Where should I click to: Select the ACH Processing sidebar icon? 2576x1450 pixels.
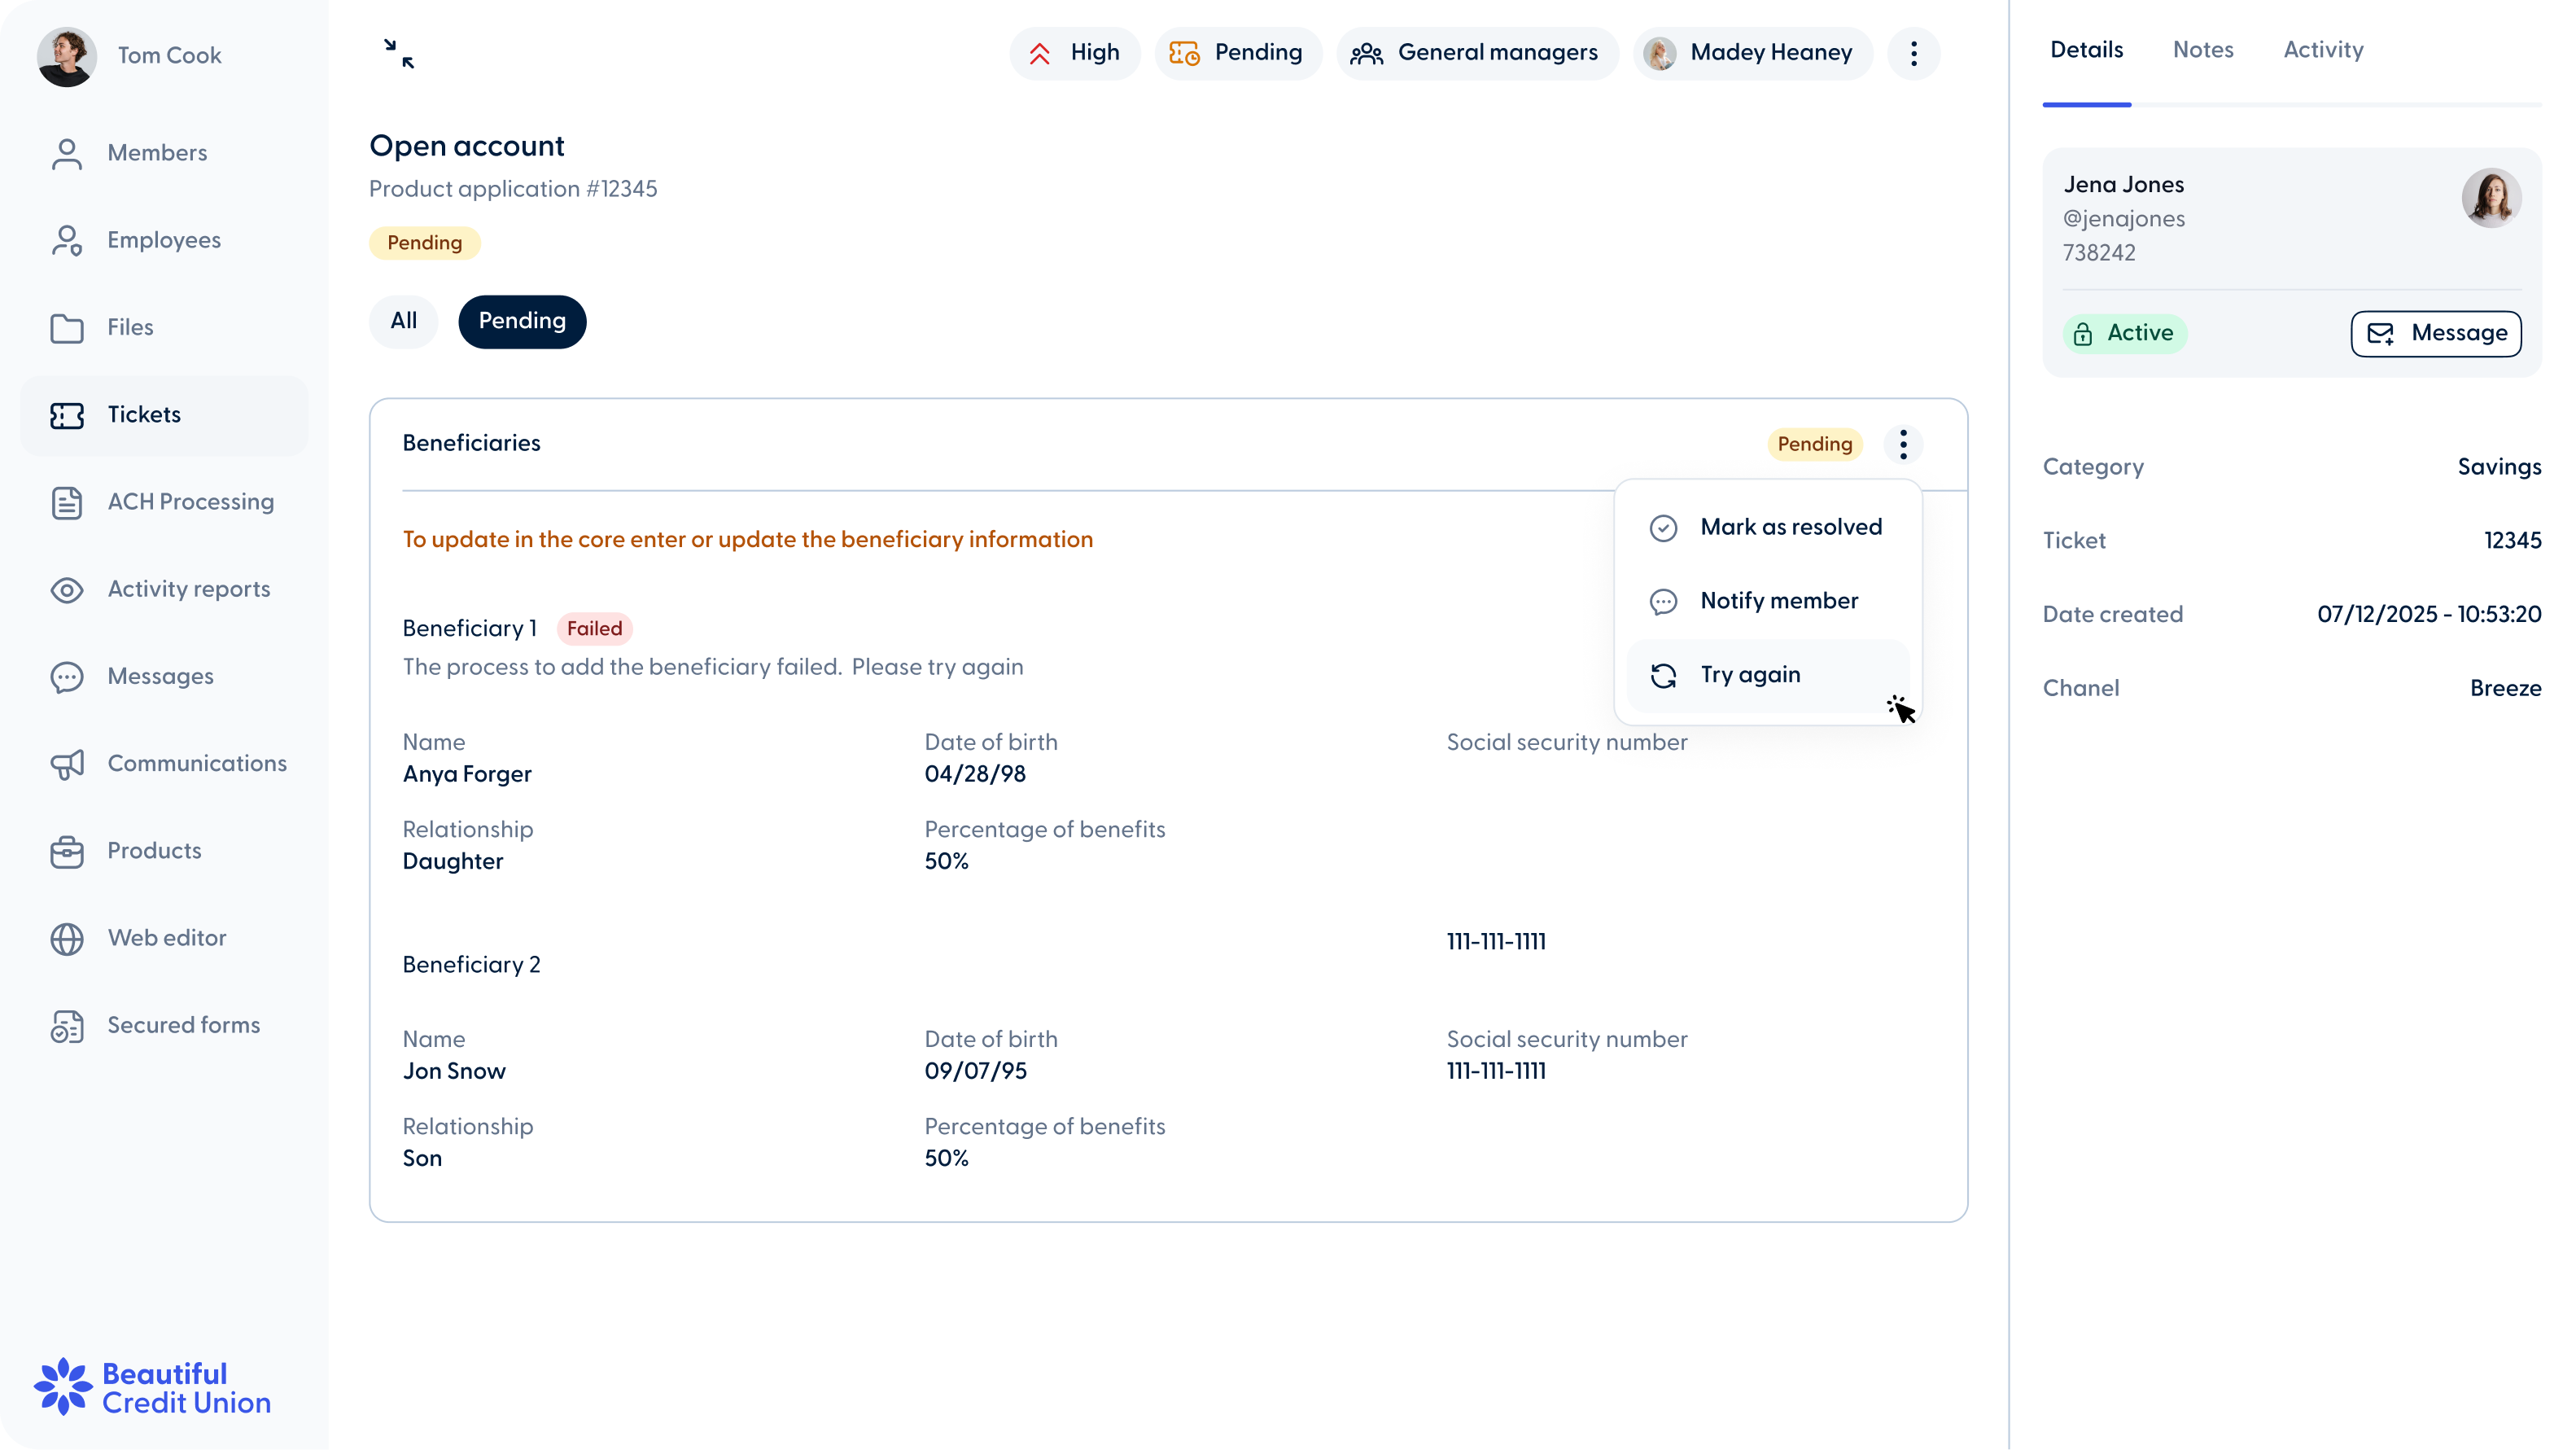coord(66,502)
